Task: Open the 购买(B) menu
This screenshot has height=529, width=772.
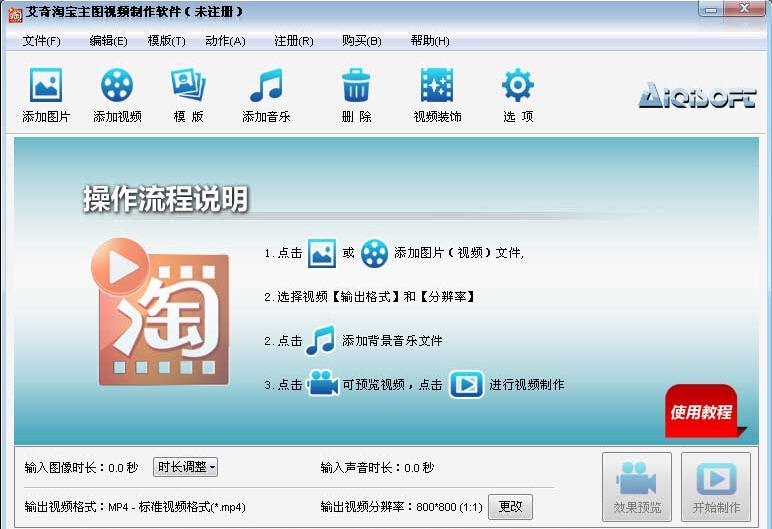Action: [x=361, y=41]
